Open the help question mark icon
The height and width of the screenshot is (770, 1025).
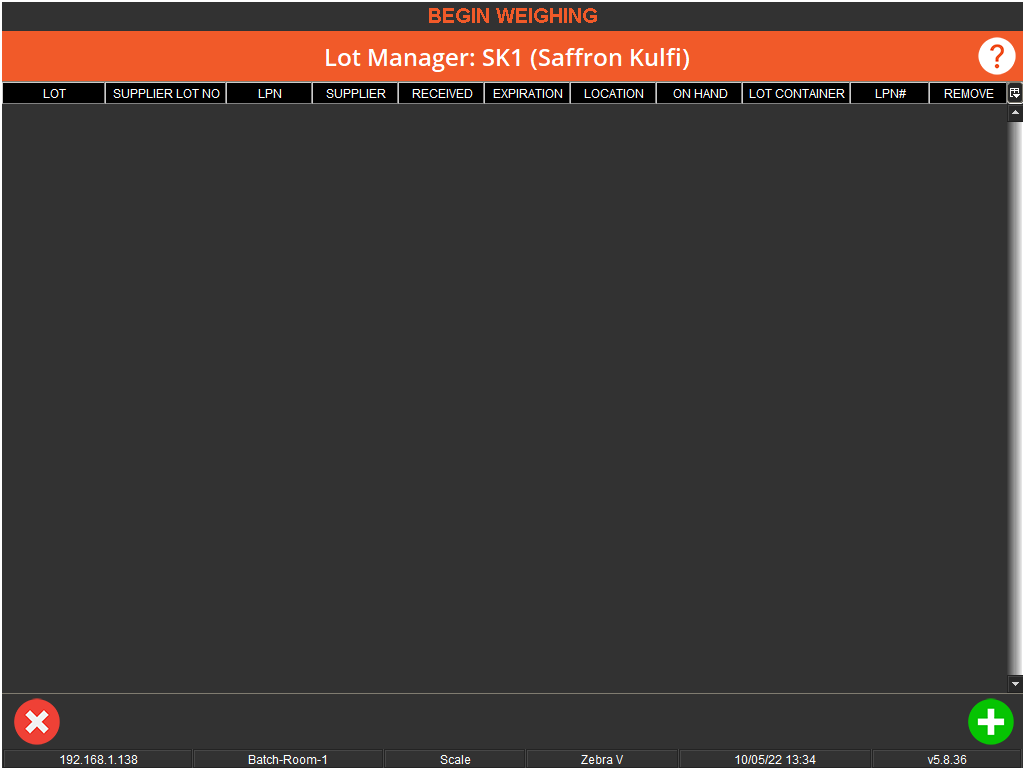pos(996,56)
